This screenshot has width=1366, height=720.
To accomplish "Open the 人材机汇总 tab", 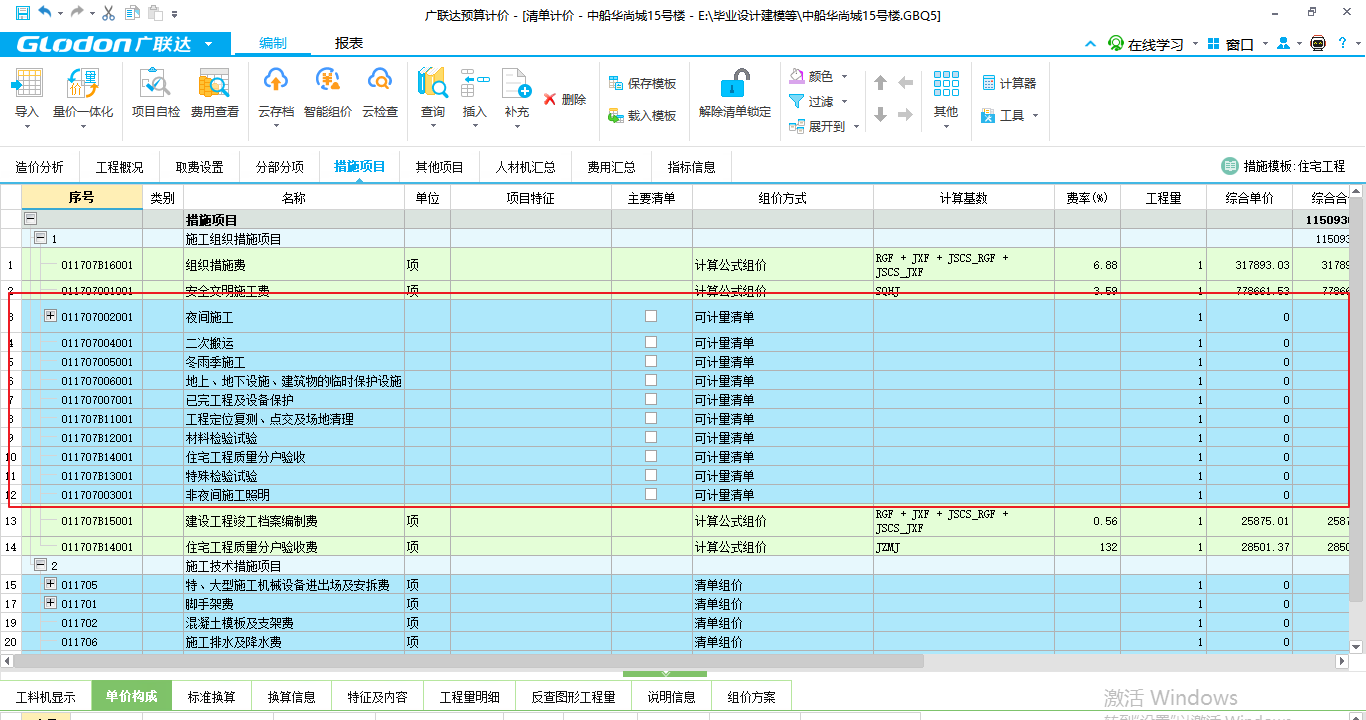I will [526, 167].
